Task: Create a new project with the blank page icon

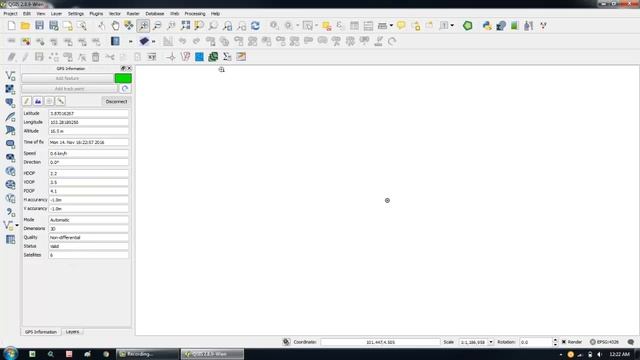Action: pyautogui.click(x=11, y=26)
